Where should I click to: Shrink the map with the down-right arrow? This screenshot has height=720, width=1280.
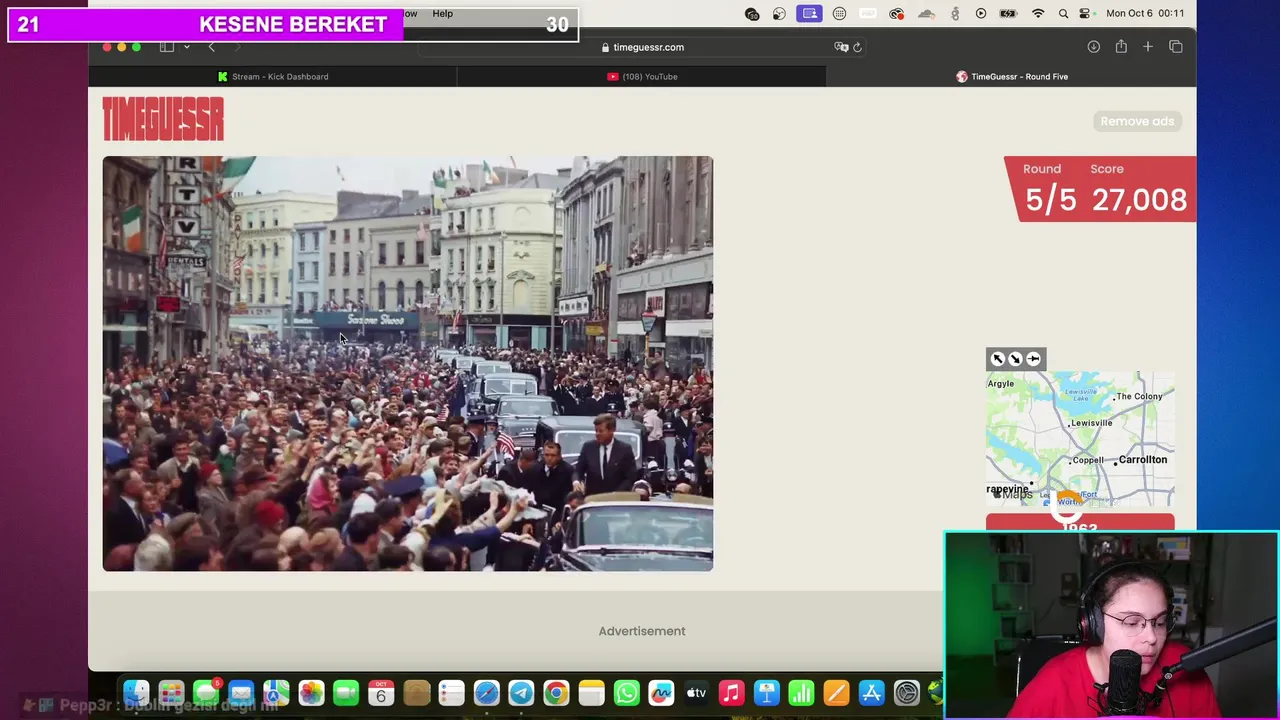click(x=1015, y=359)
